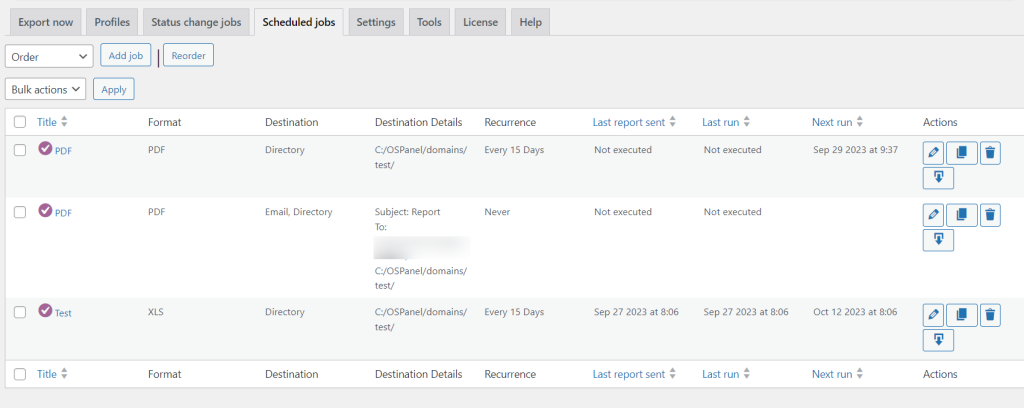This screenshot has width=1024, height=408.
Task: Select all jobs using the header checkbox
Action: coord(20,122)
